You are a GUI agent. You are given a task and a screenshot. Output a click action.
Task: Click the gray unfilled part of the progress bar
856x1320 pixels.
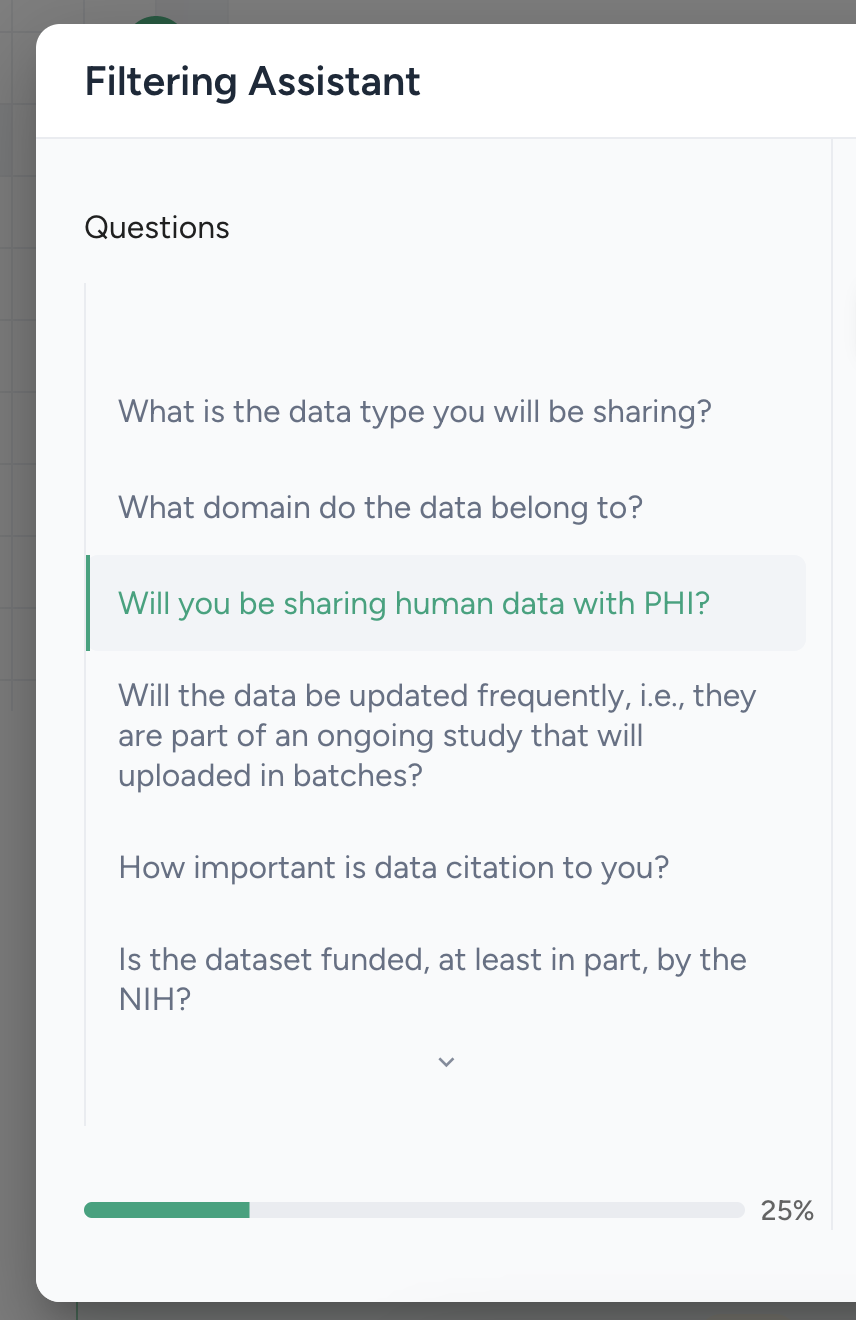497,1210
